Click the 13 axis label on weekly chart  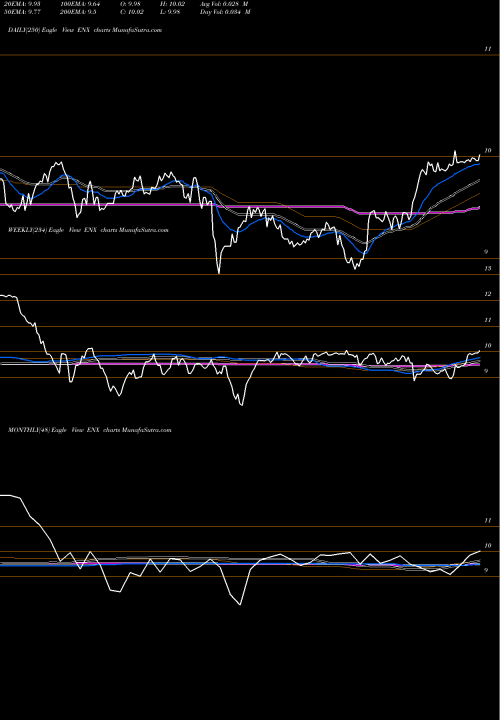pyautogui.click(x=488, y=268)
